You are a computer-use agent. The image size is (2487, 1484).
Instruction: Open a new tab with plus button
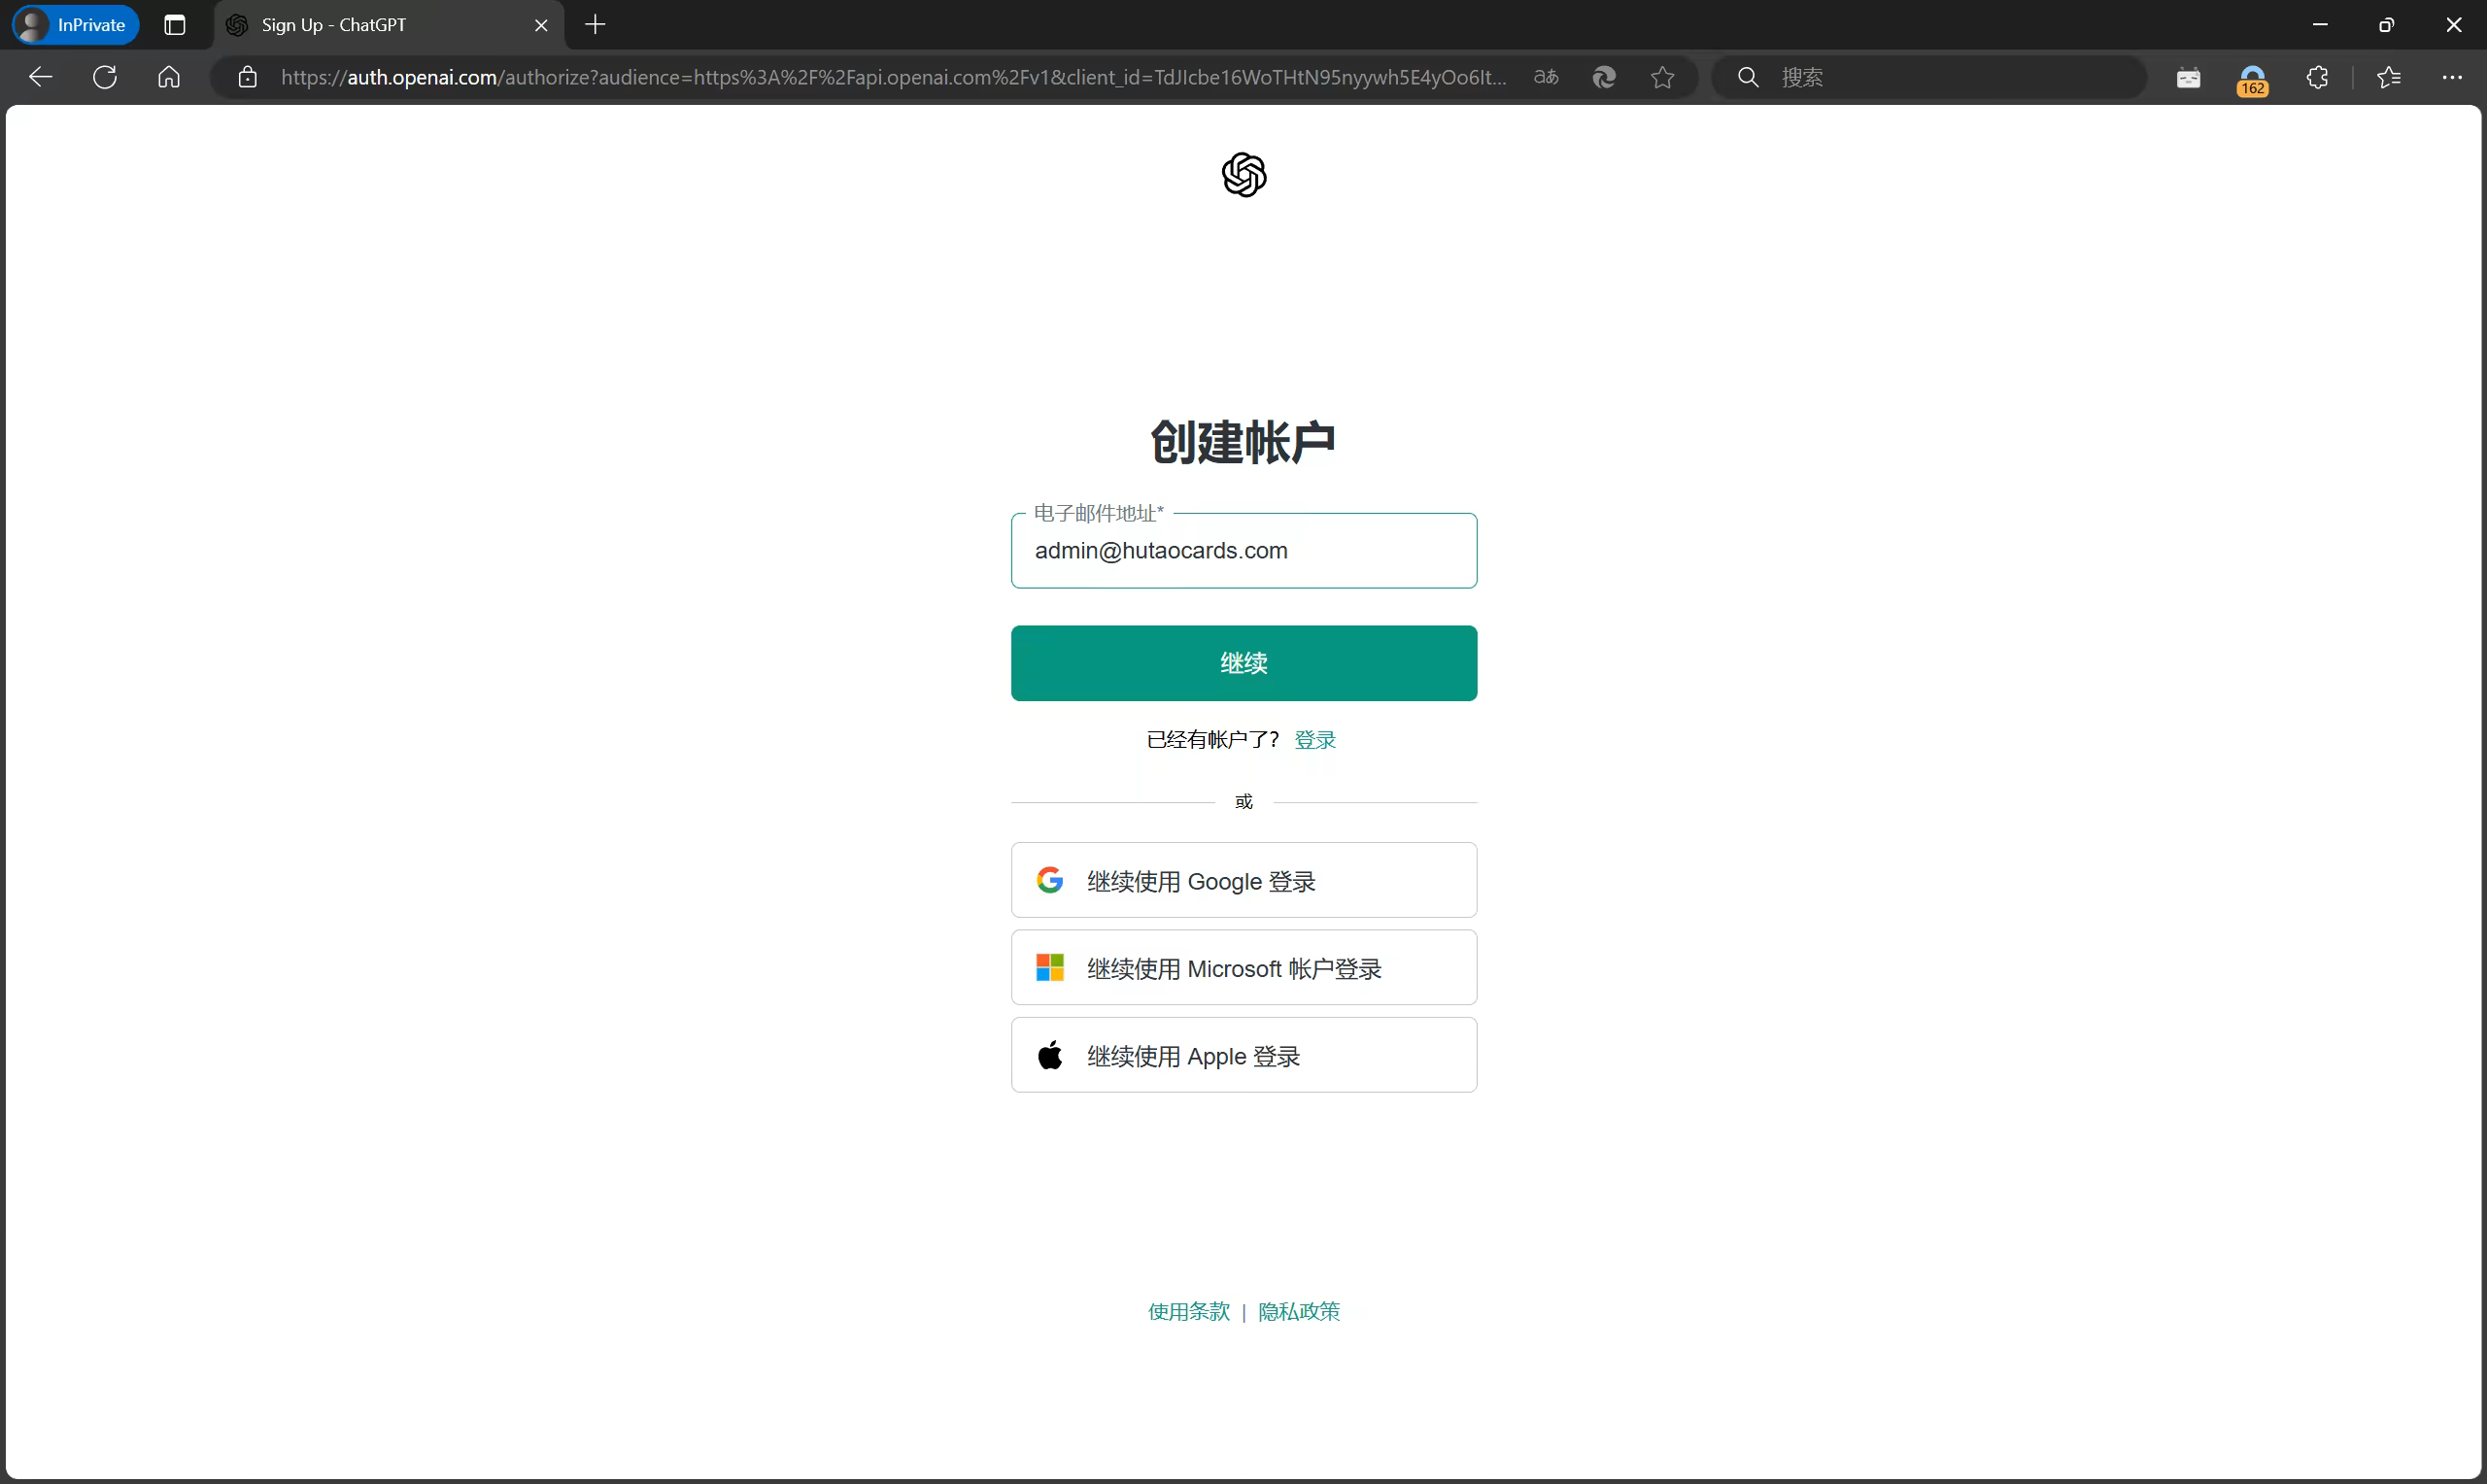[595, 25]
